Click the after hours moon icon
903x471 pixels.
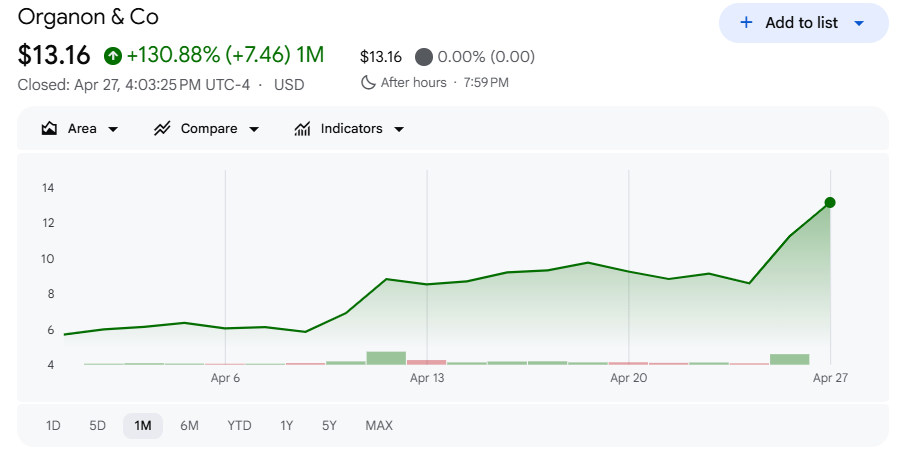pyautogui.click(x=368, y=82)
